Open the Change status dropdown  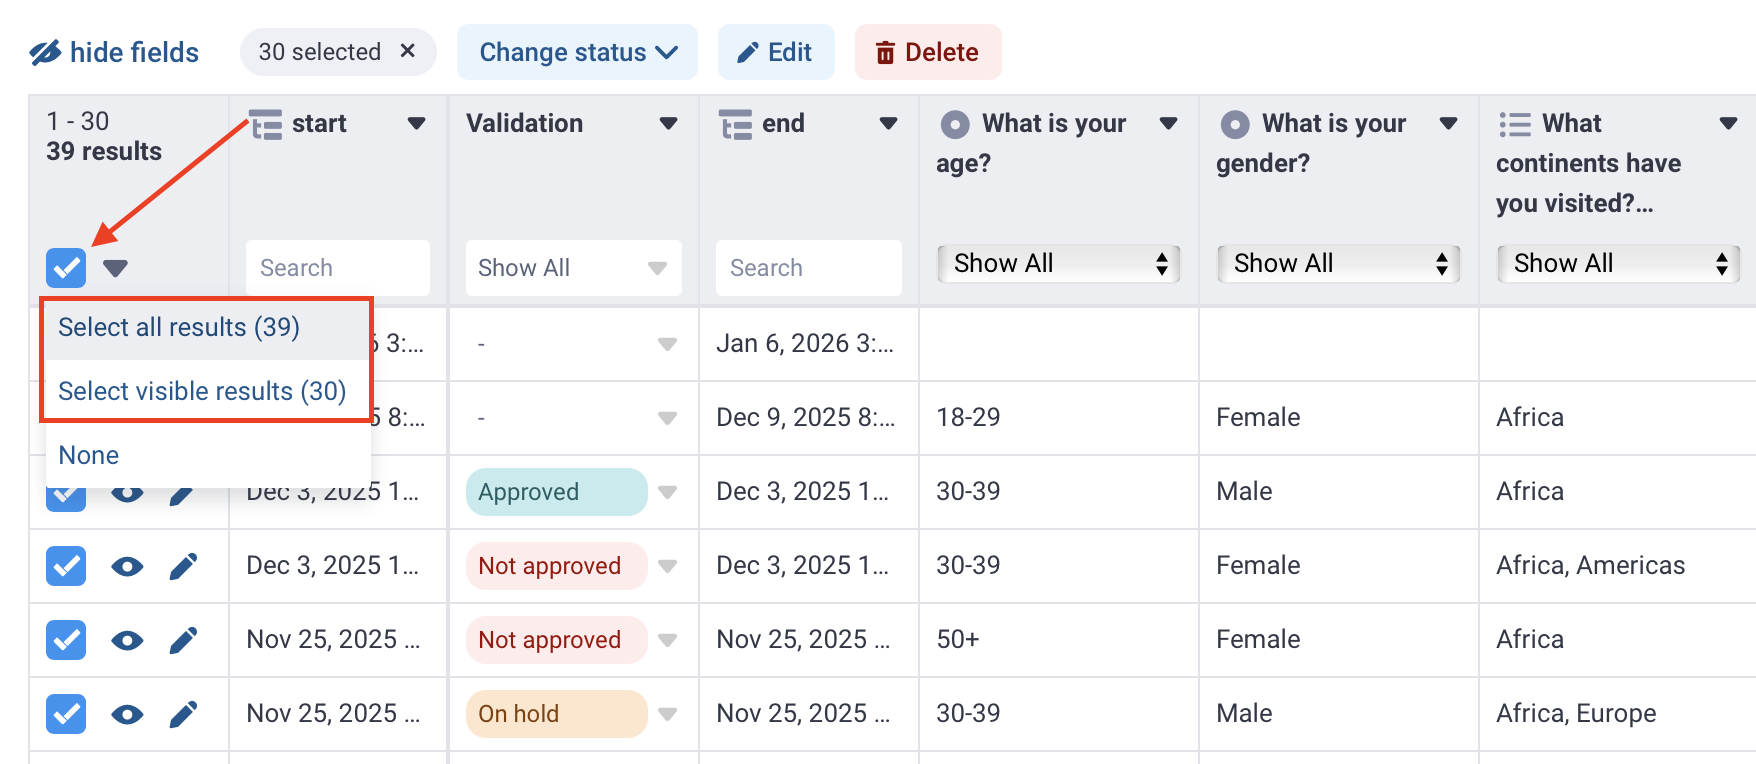(x=577, y=52)
